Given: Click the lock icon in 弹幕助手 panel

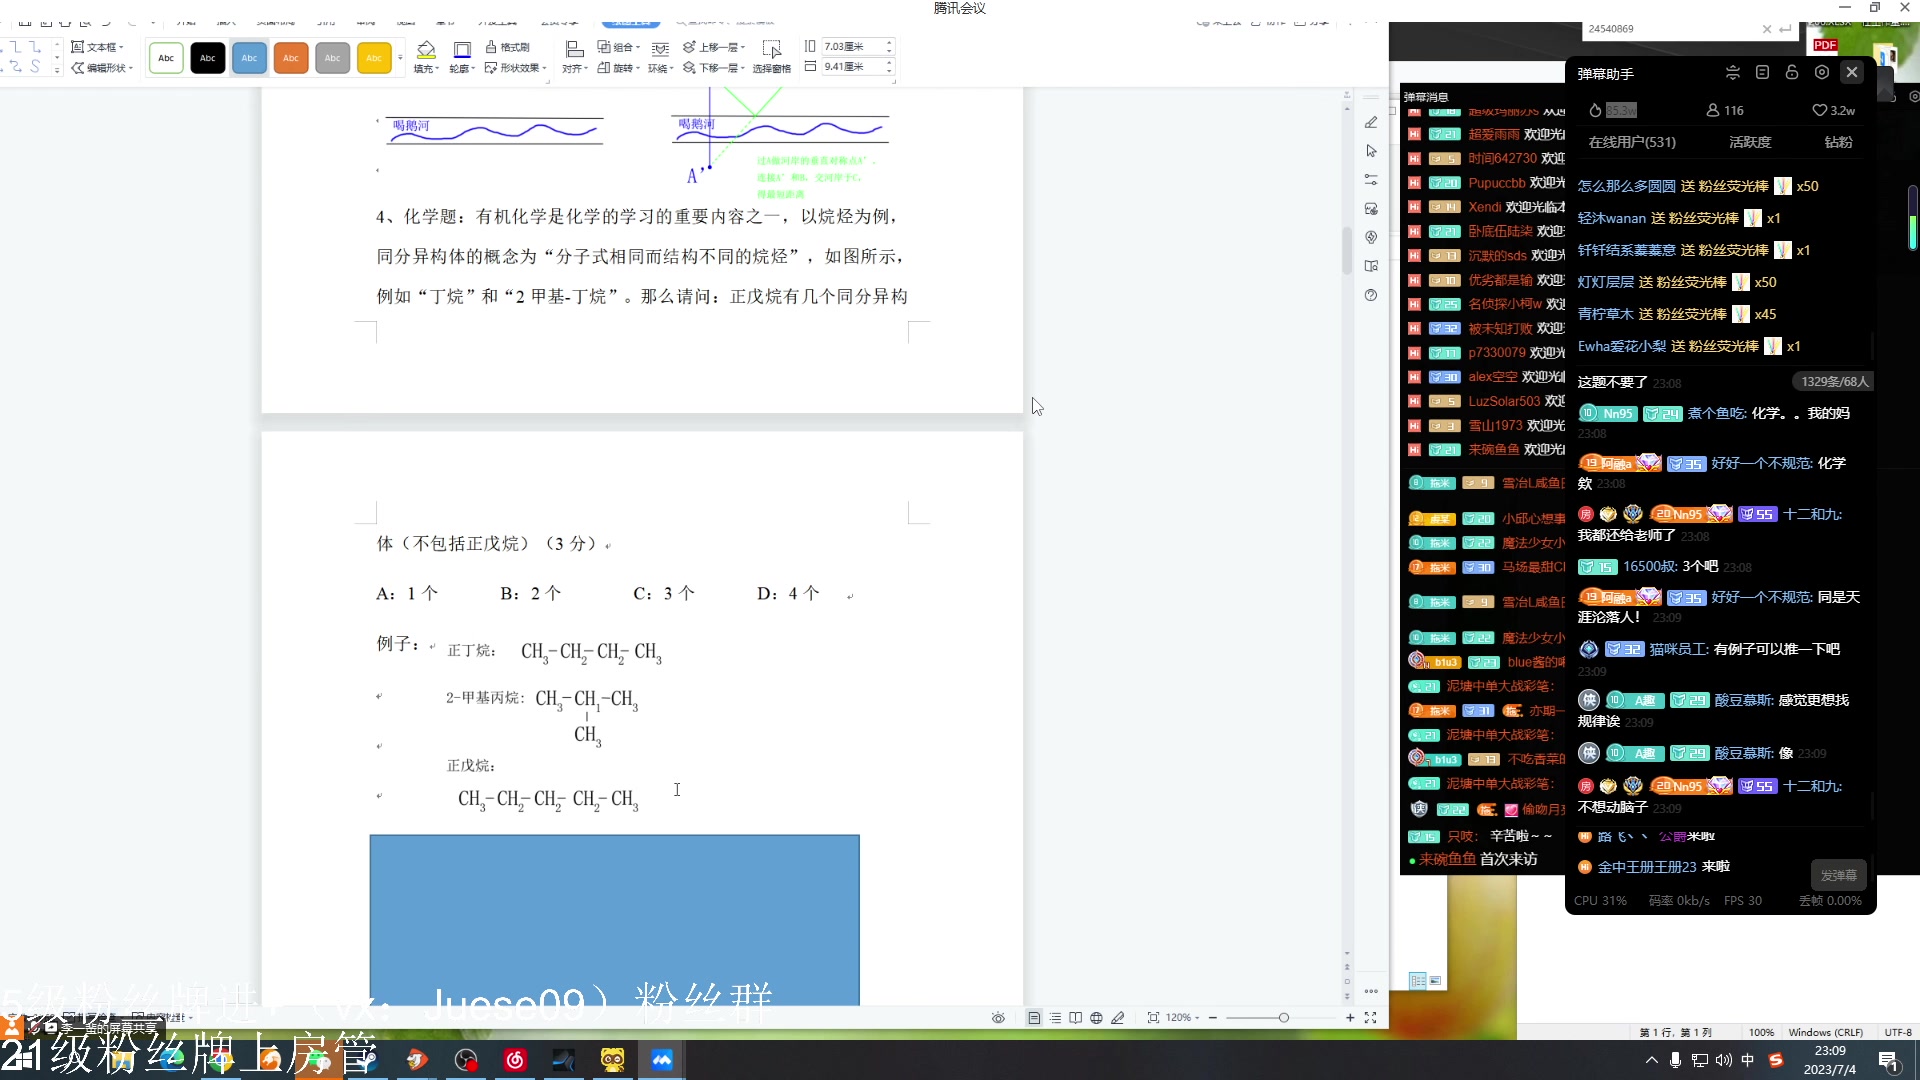Looking at the screenshot, I should pyautogui.click(x=1792, y=72).
